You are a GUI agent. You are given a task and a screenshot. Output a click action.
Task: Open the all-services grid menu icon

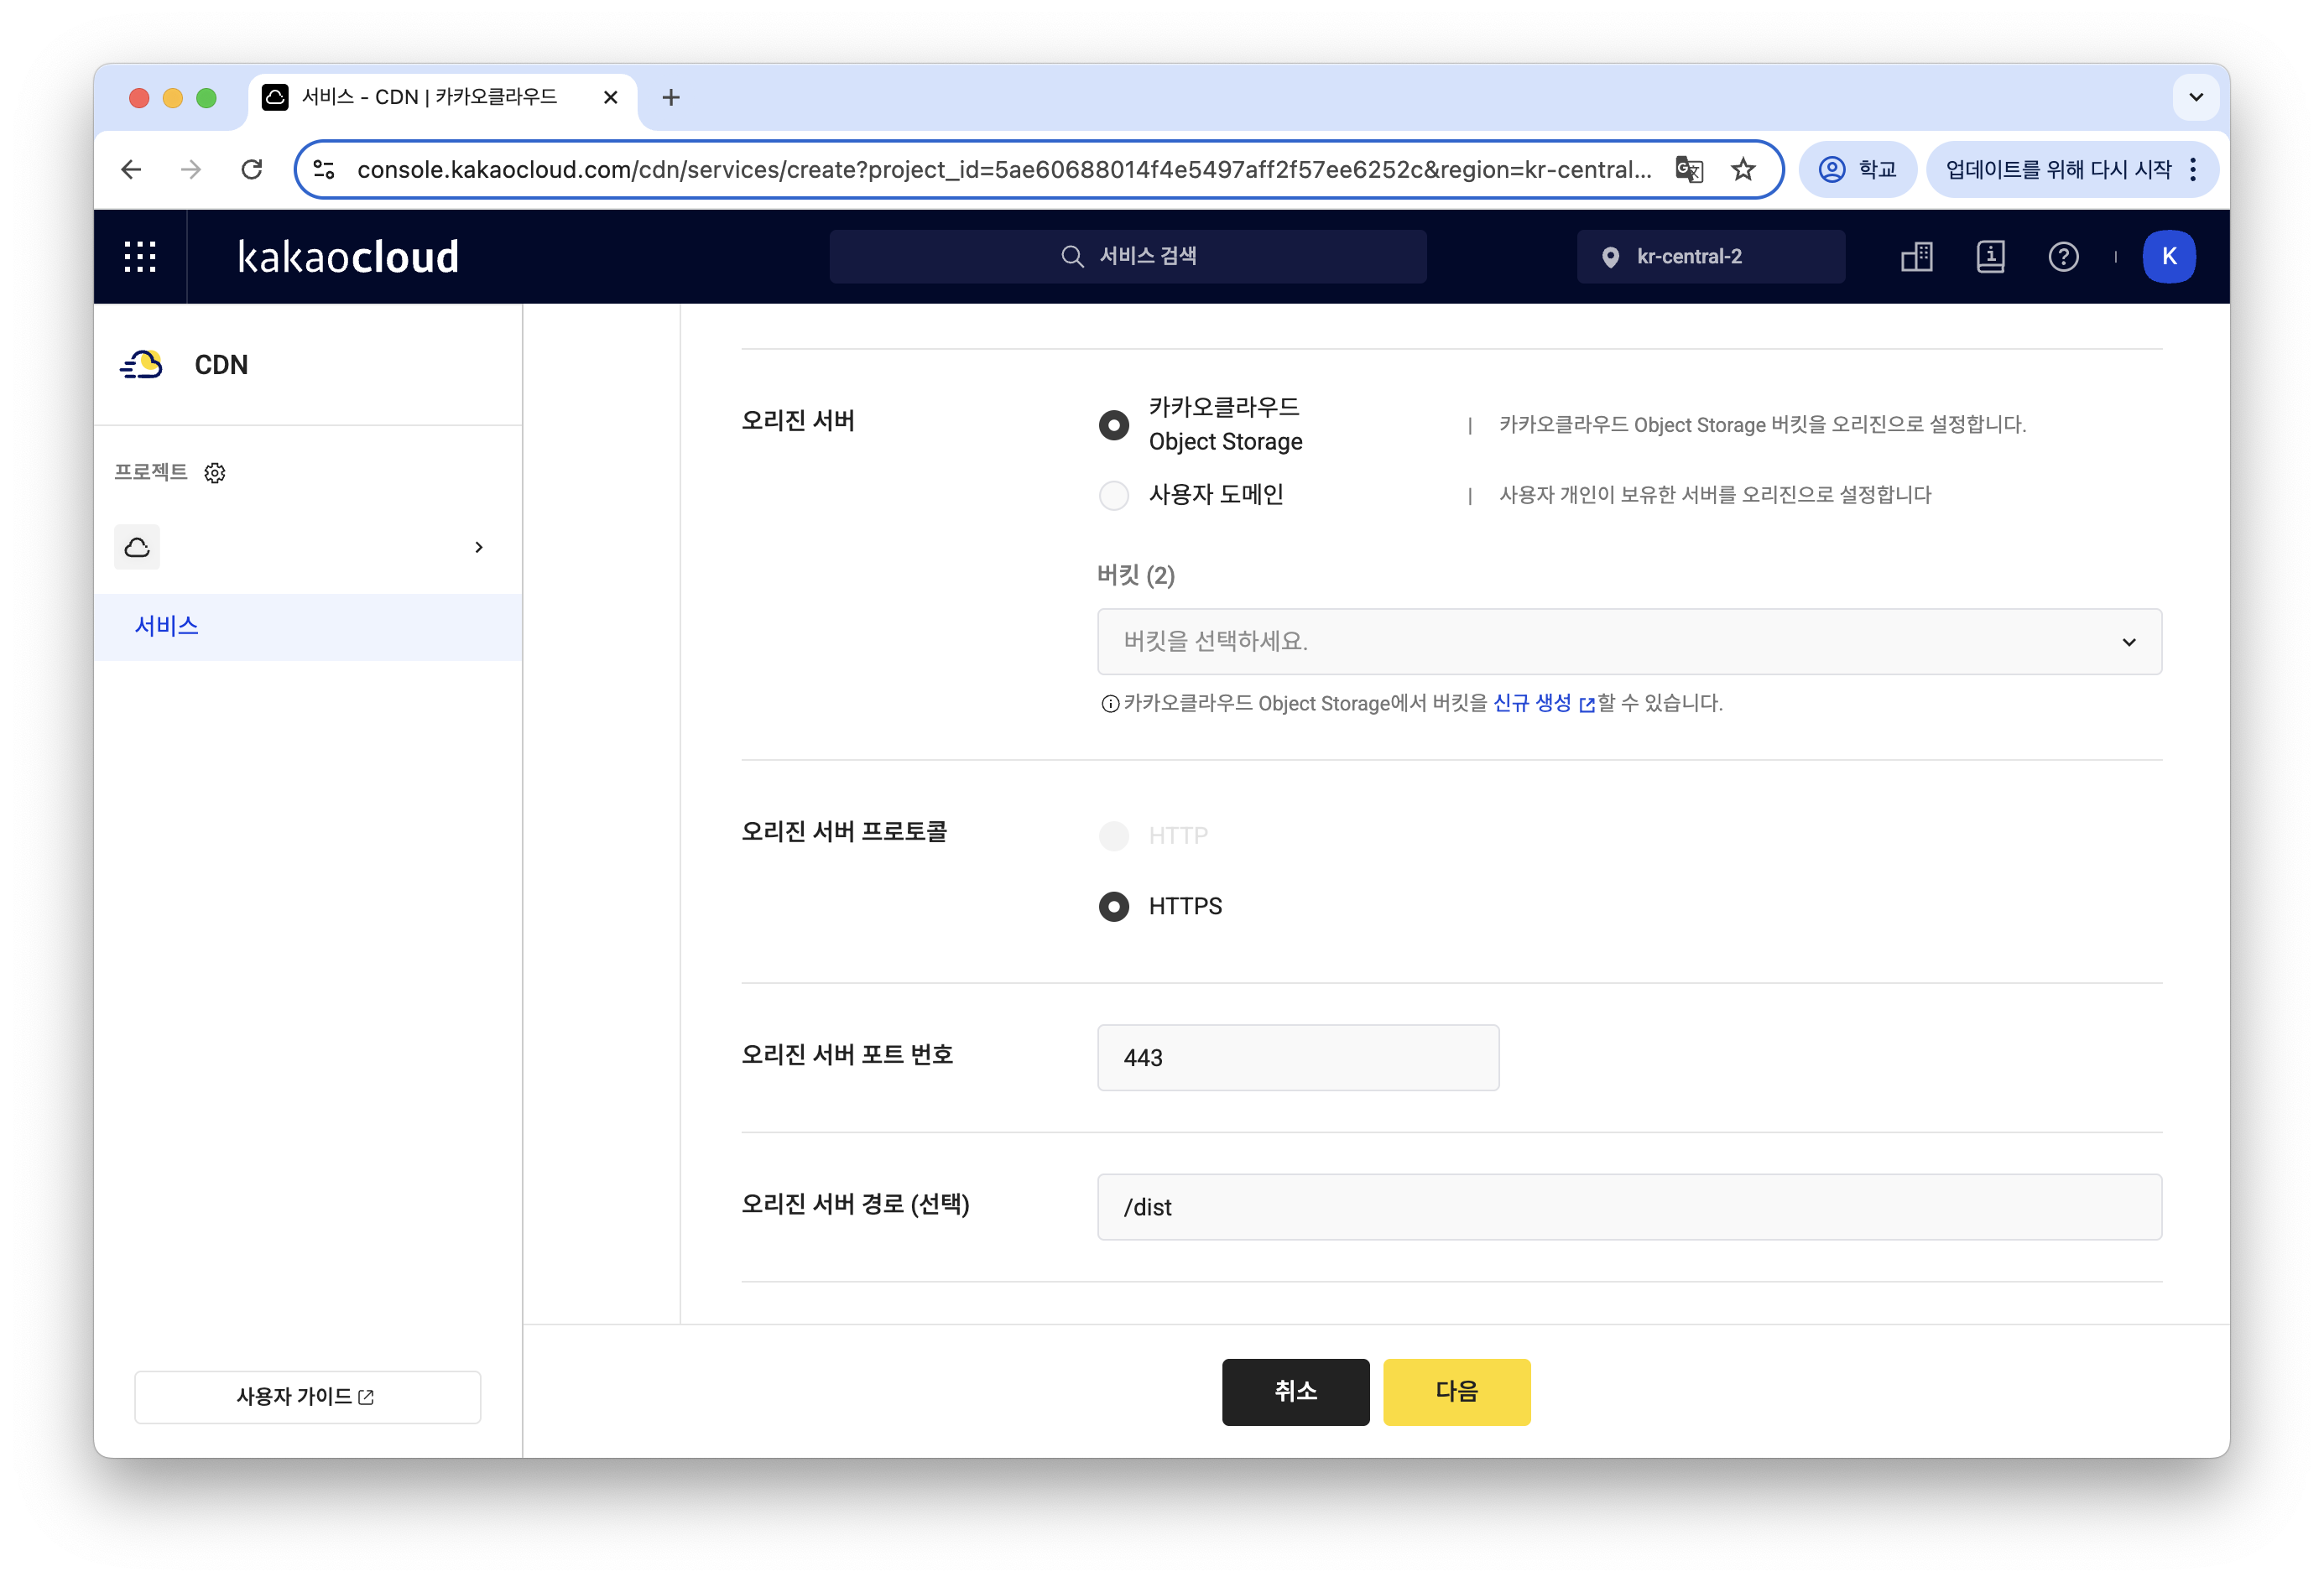140,257
